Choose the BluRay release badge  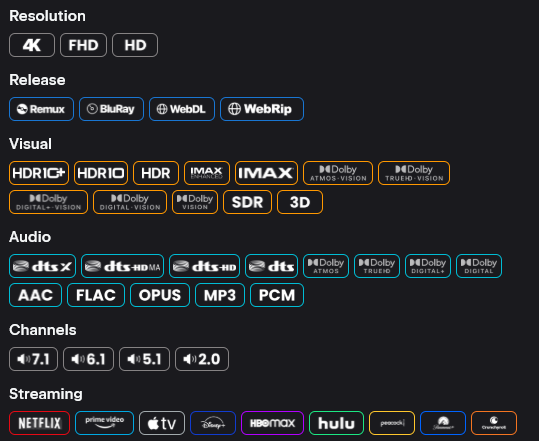pyautogui.click(x=111, y=109)
